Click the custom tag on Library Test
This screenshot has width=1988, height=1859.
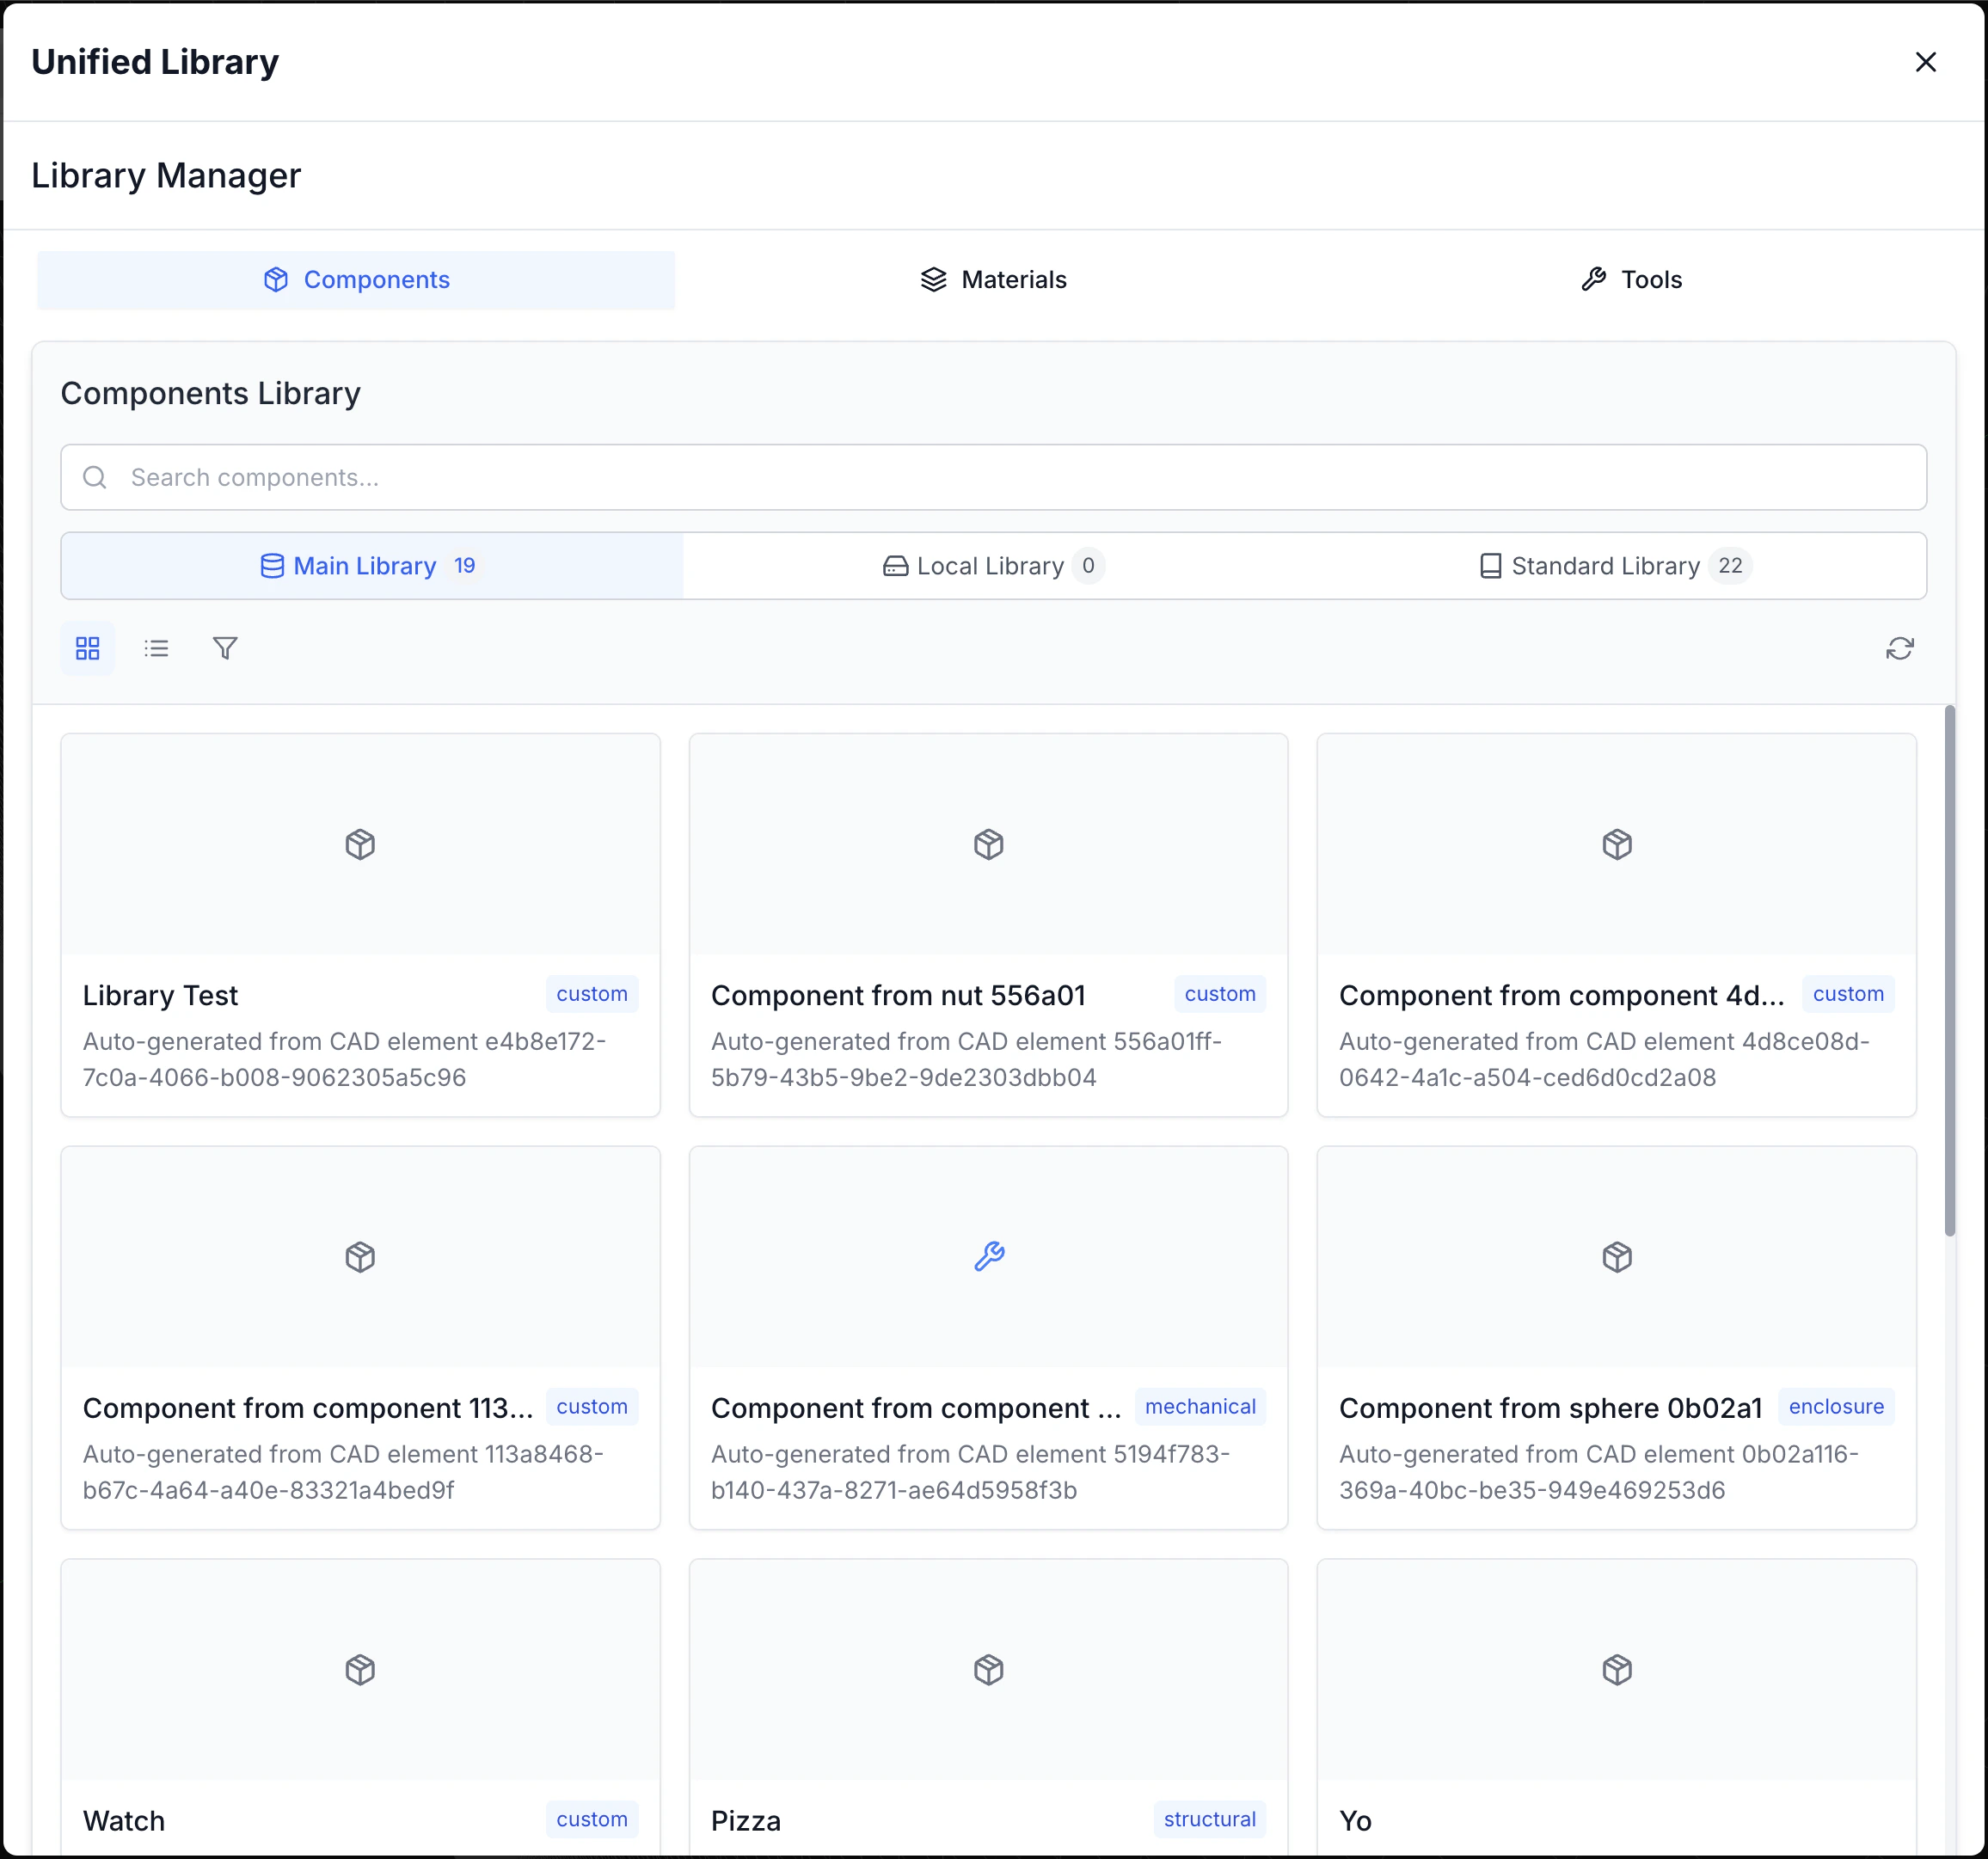pyautogui.click(x=592, y=994)
